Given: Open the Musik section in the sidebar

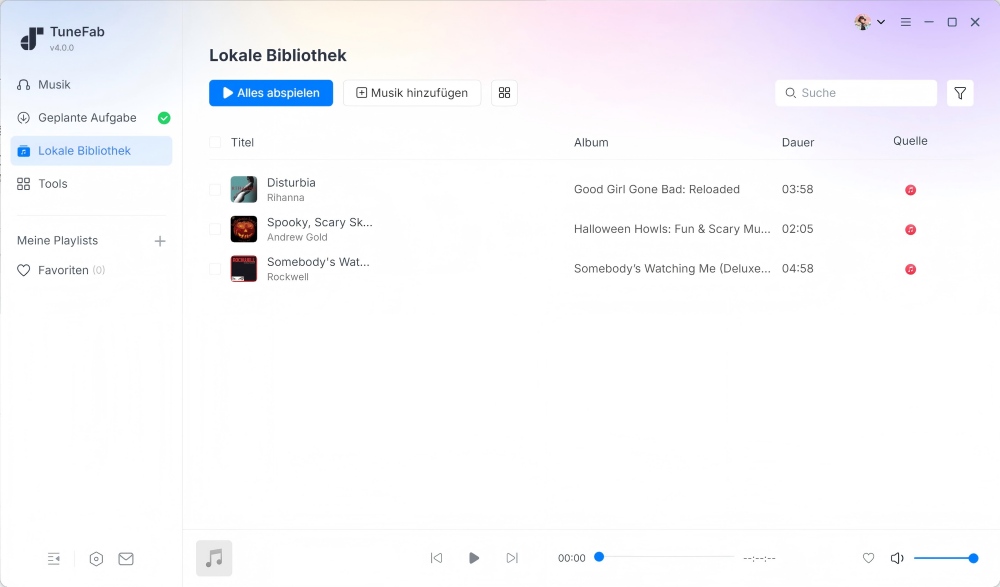Looking at the screenshot, I should [x=55, y=84].
